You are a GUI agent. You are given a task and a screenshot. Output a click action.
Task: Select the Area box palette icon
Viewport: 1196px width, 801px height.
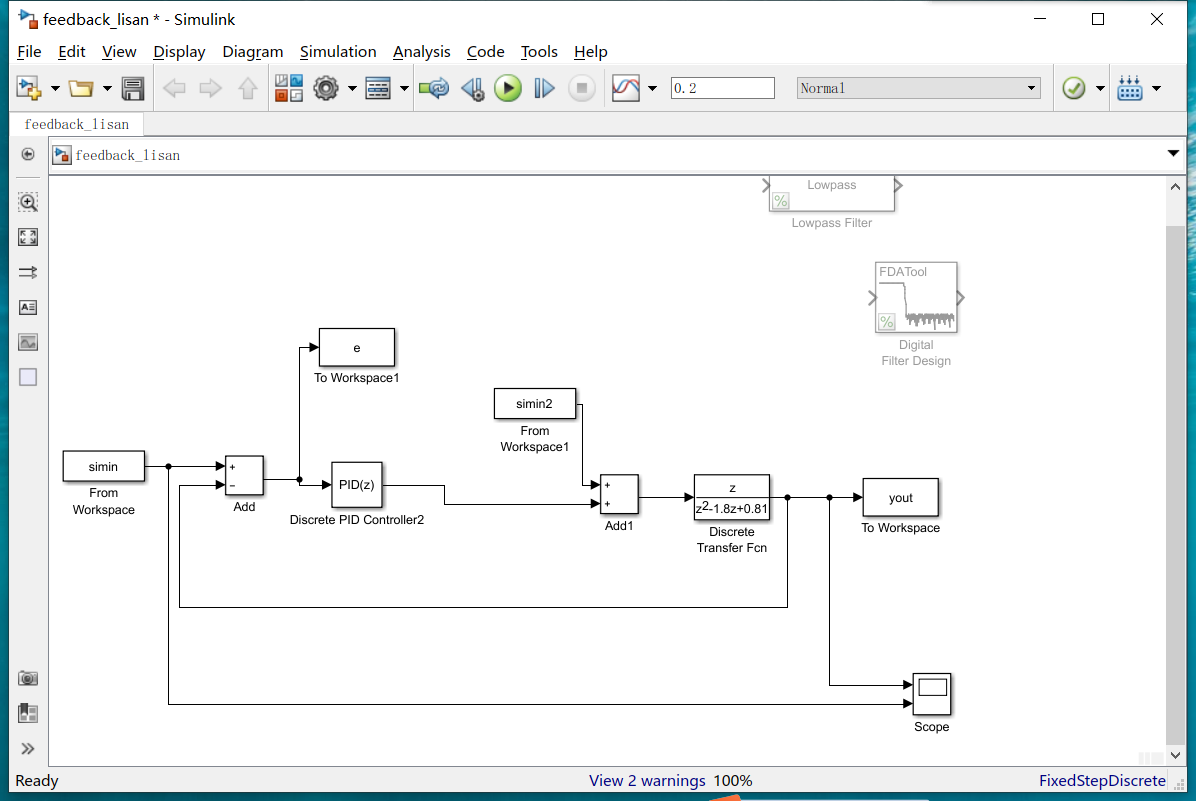[x=28, y=378]
